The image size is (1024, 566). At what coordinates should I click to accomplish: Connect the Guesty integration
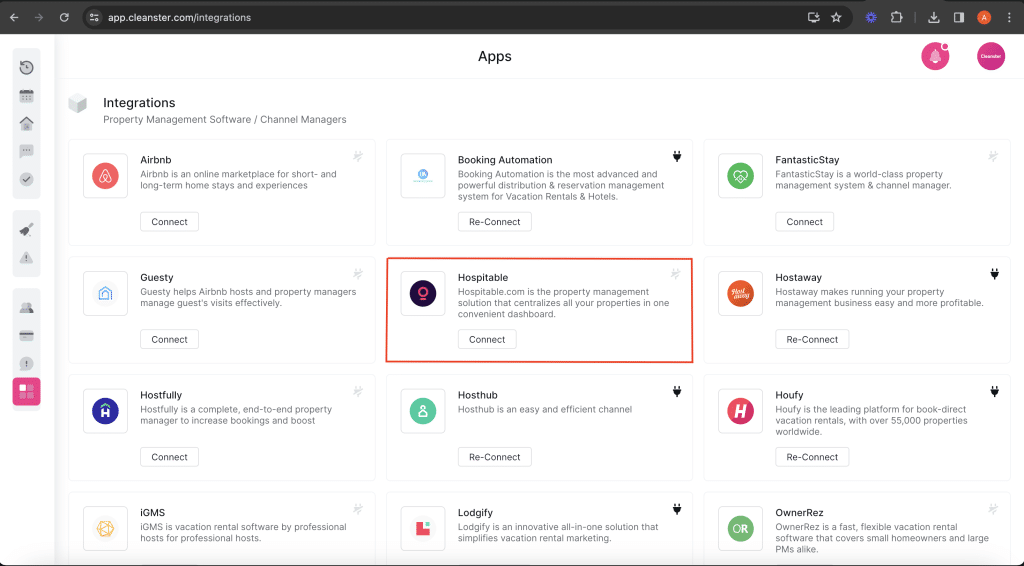click(169, 339)
